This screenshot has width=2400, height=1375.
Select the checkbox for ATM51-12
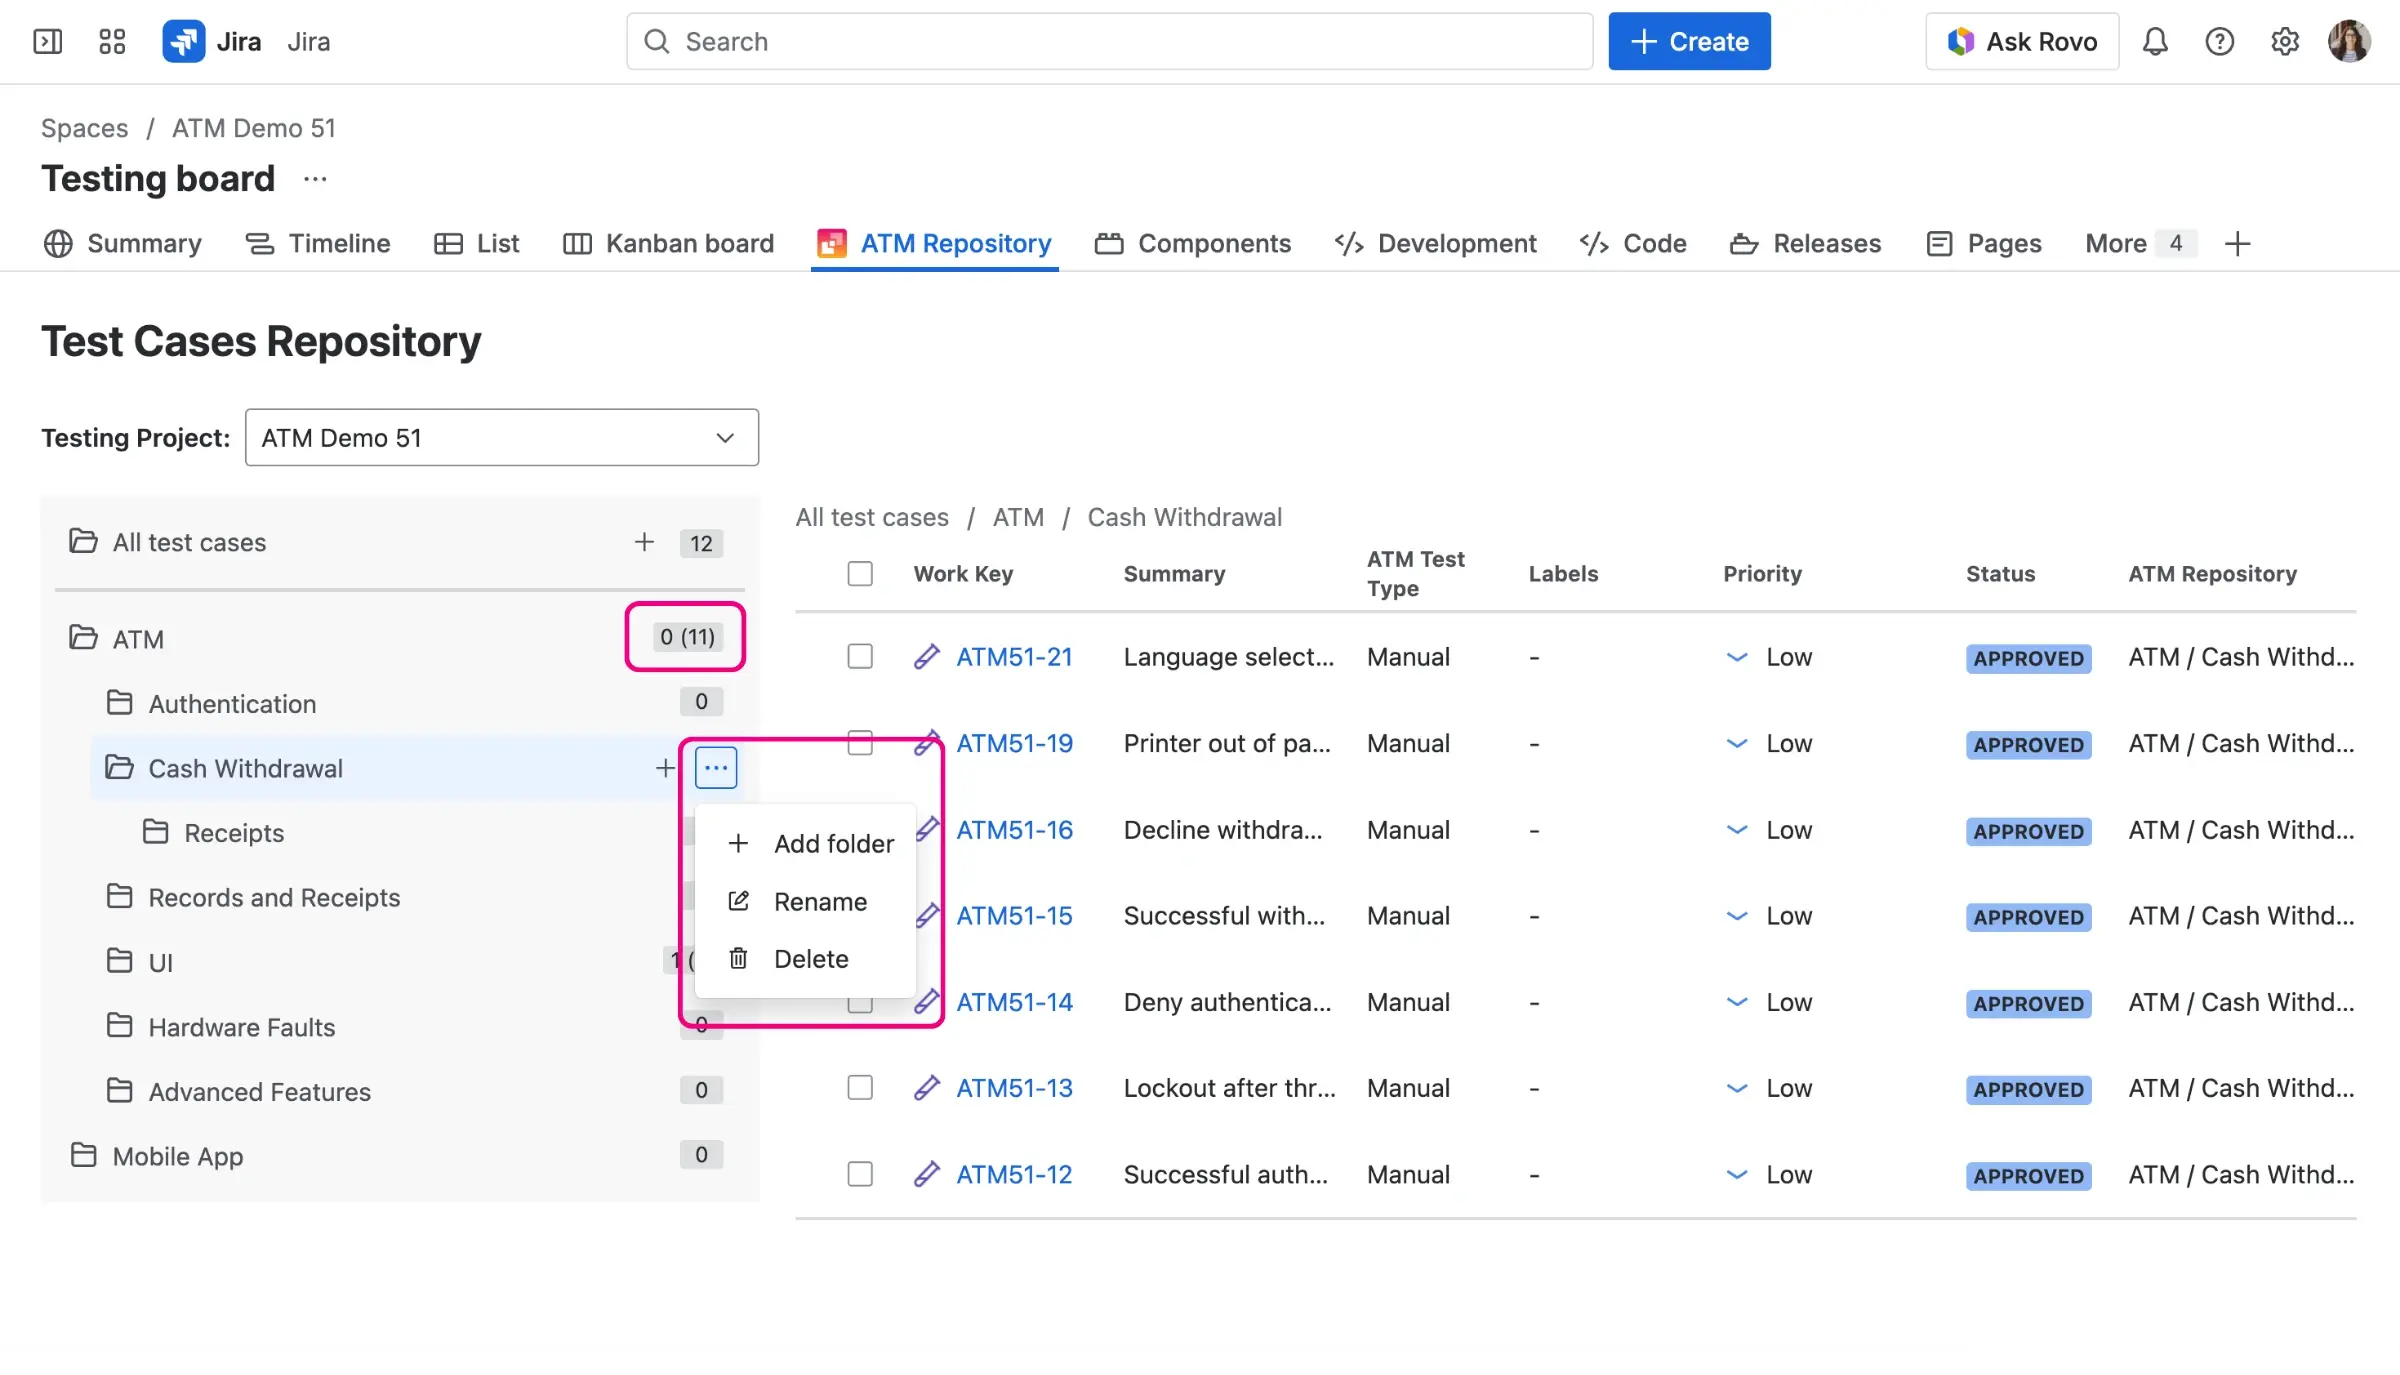pyautogui.click(x=860, y=1174)
